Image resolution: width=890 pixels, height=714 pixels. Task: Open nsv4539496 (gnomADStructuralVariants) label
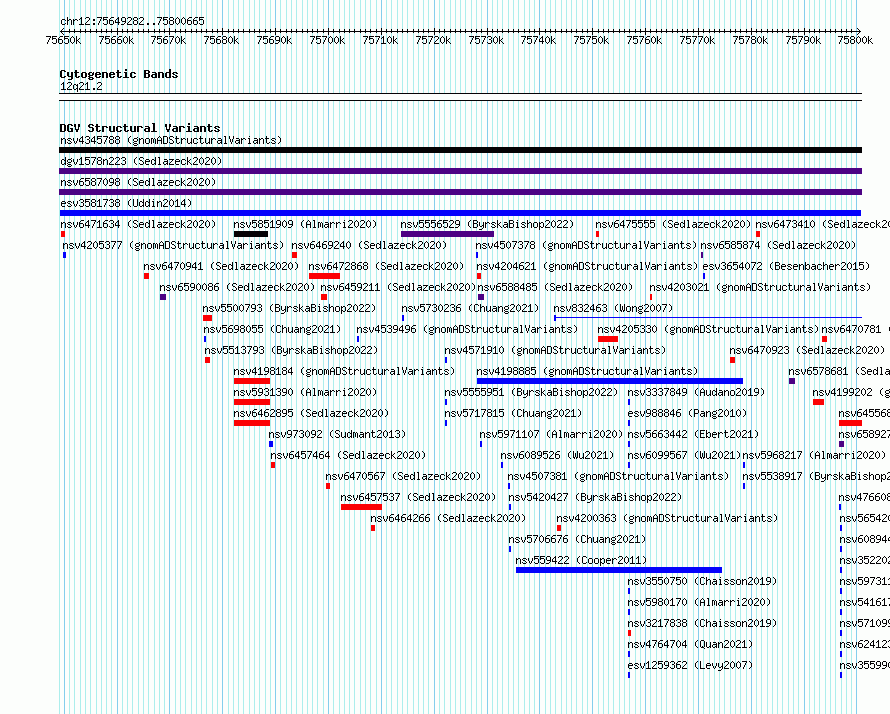pyautogui.click(x=467, y=329)
